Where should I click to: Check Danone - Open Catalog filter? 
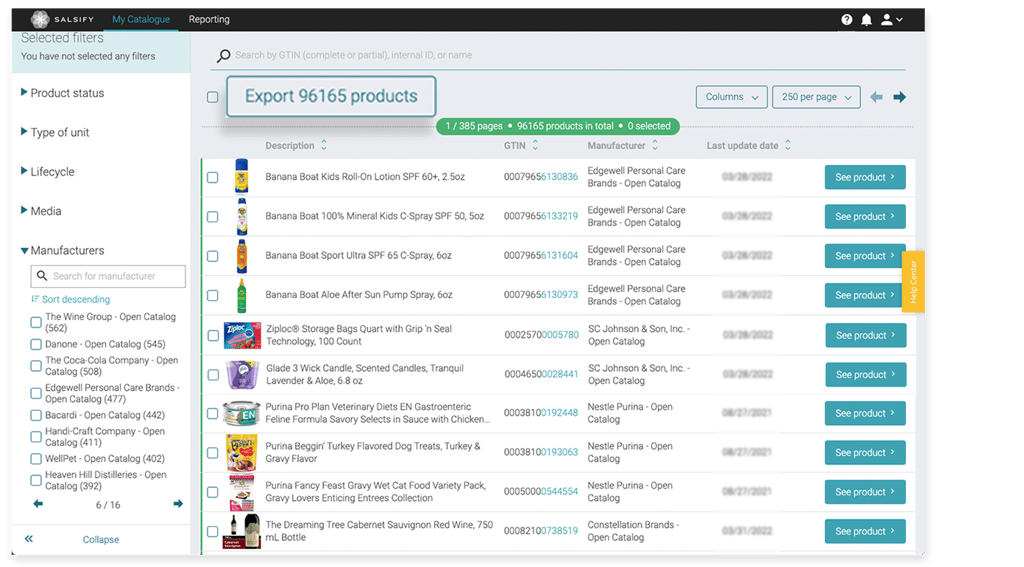point(36,344)
